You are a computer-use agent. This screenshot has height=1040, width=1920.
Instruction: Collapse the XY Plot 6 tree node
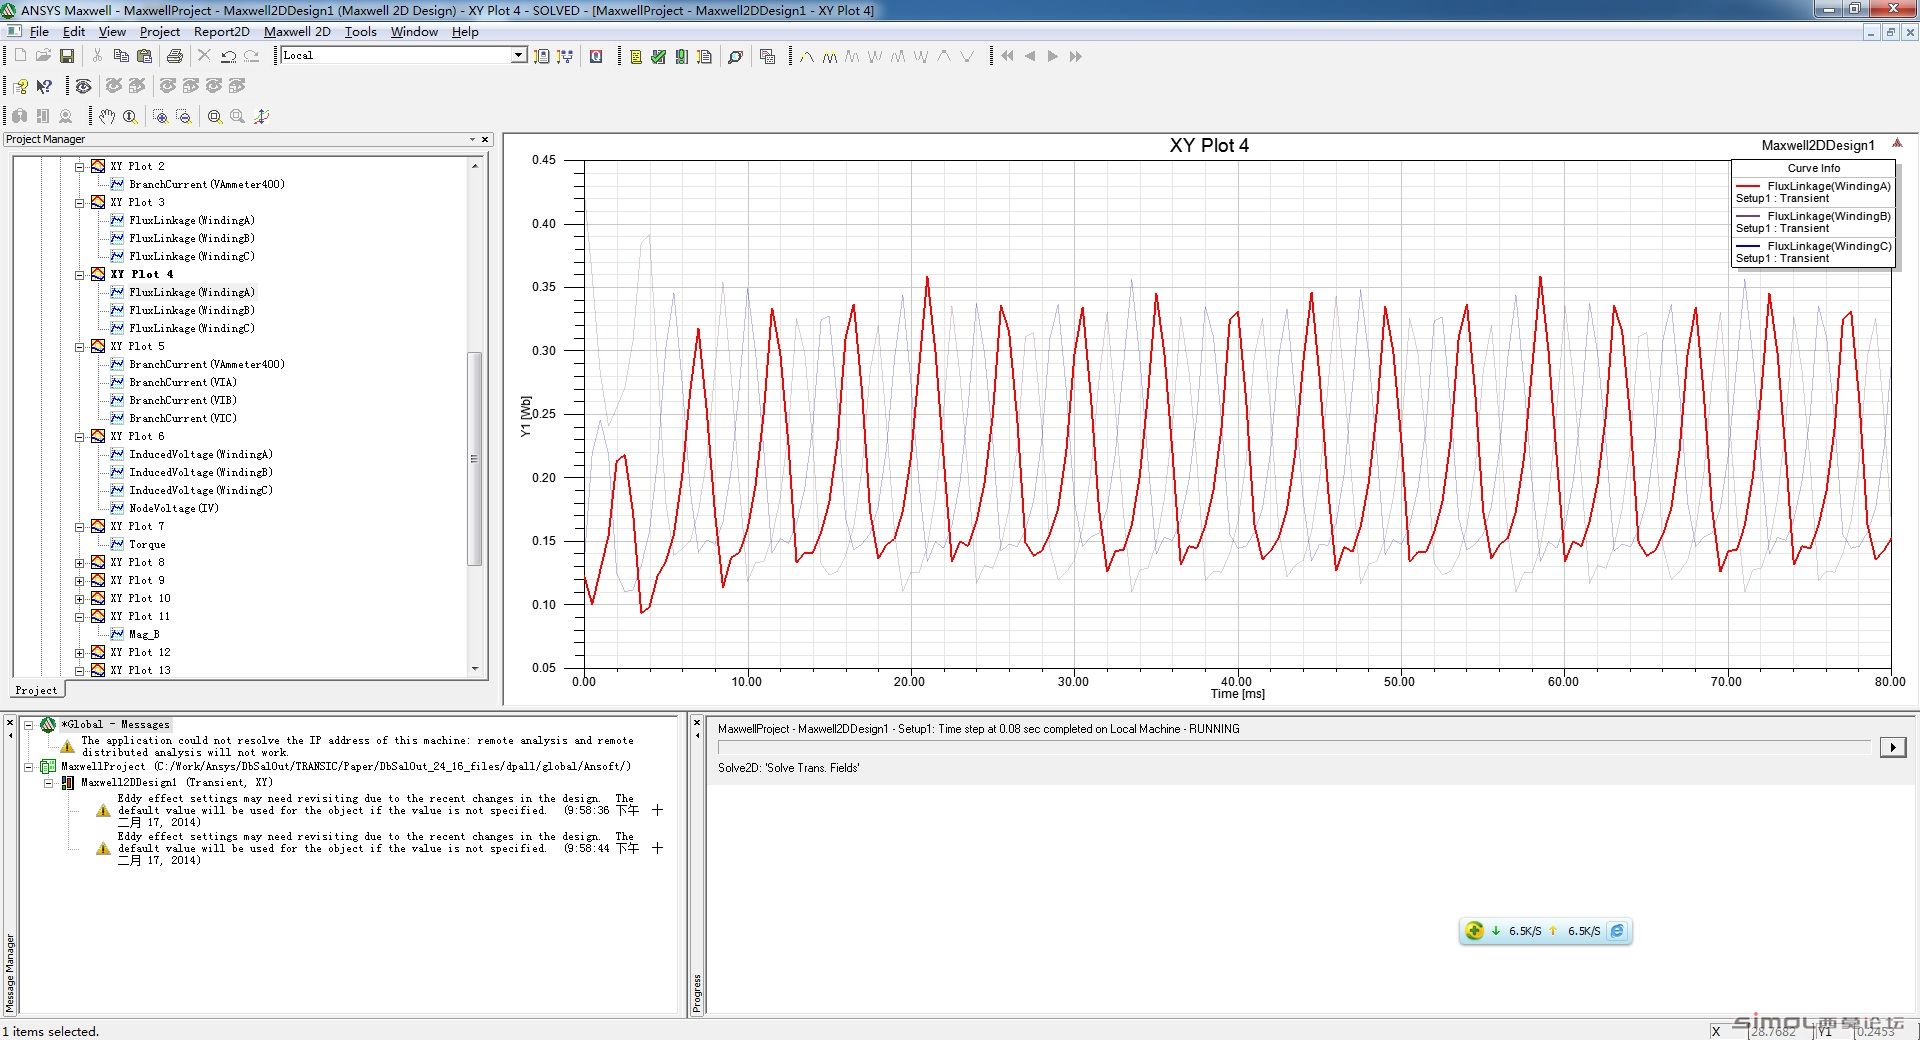click(80, 437)
